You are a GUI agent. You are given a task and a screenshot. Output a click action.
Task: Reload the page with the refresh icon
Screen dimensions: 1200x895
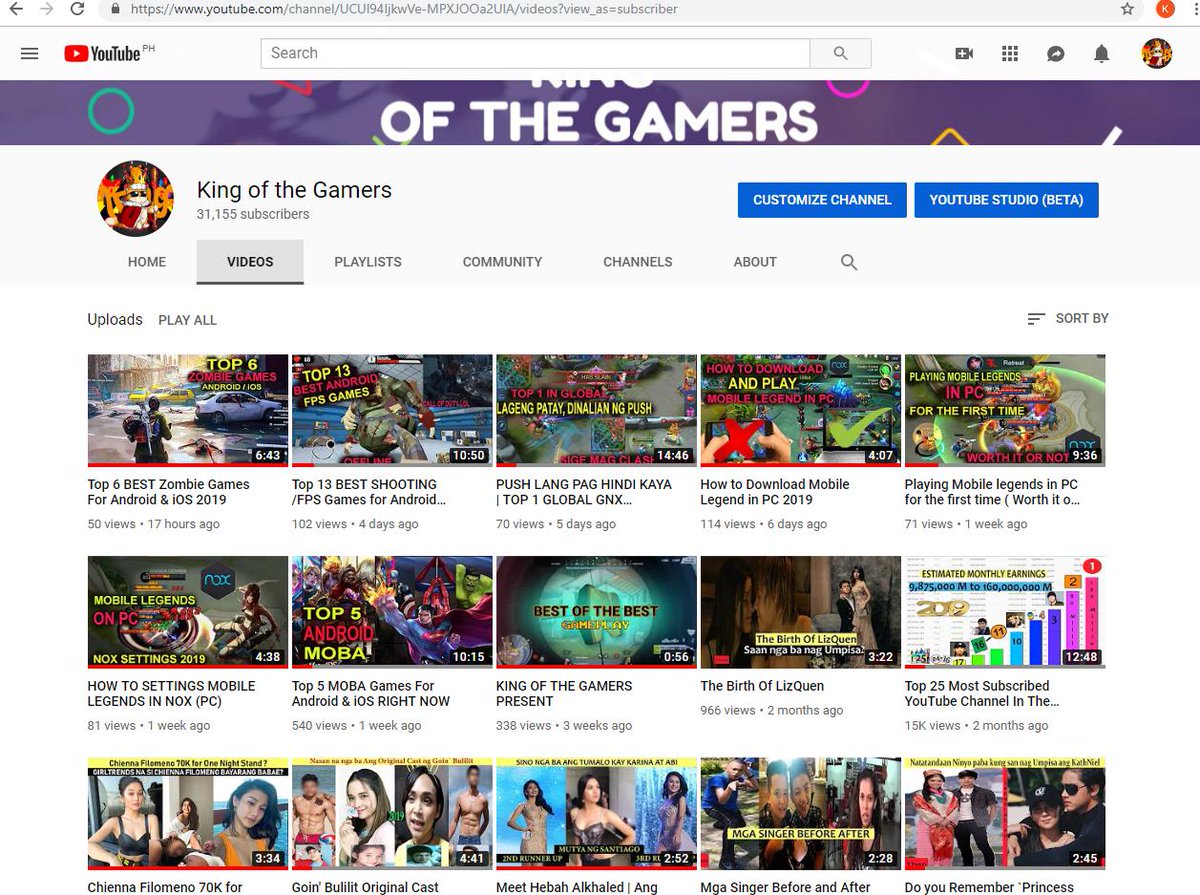78,9
